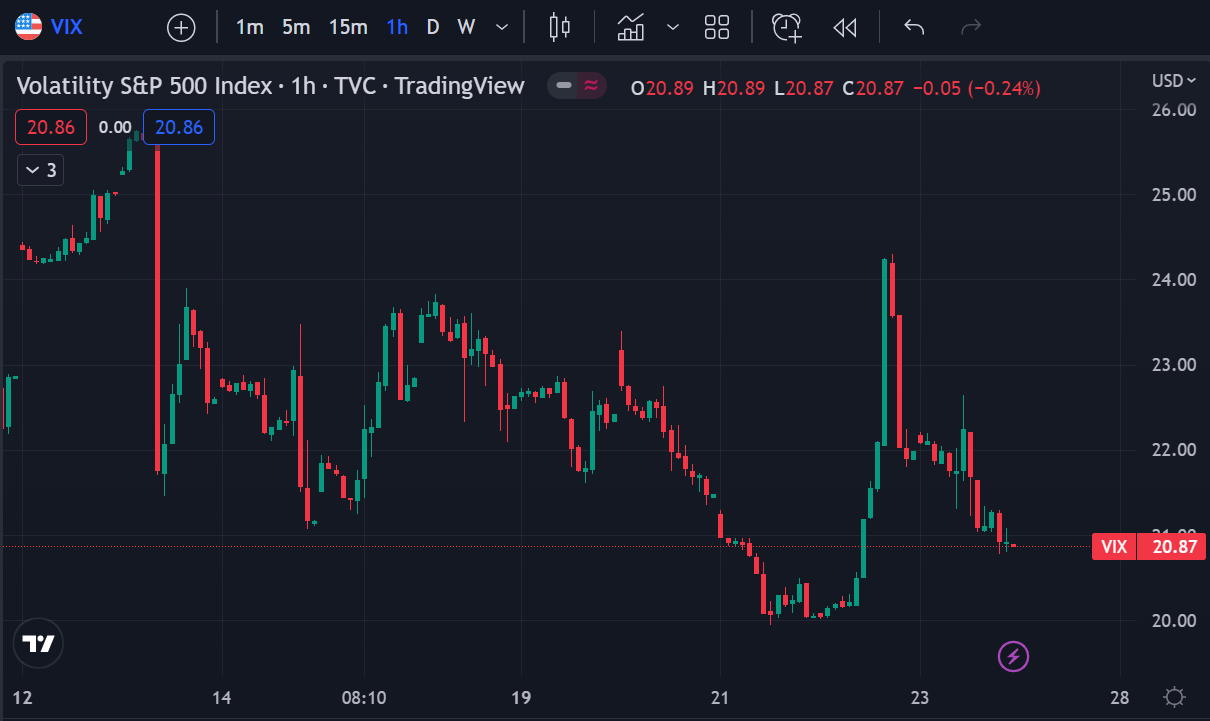Open the candlestick chart type menu
The height and width of the screenshot is (721, 1210).
560,27
